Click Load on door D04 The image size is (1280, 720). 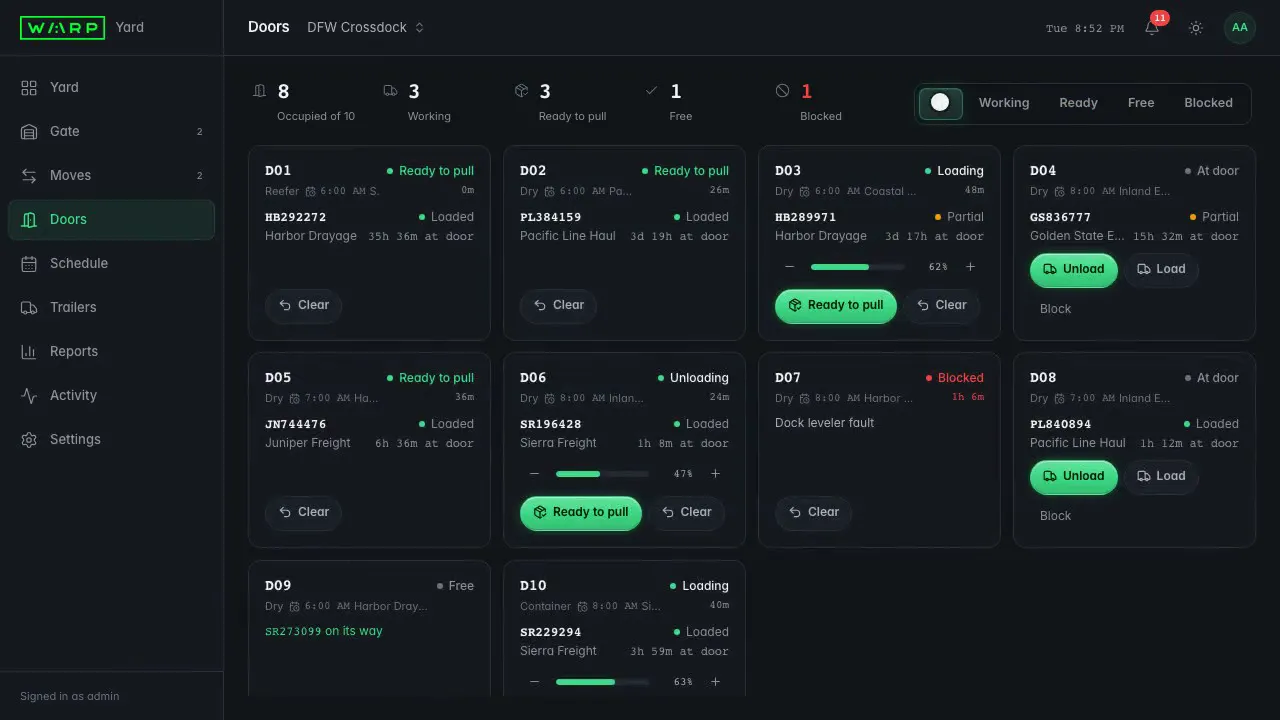[1161, 270]
